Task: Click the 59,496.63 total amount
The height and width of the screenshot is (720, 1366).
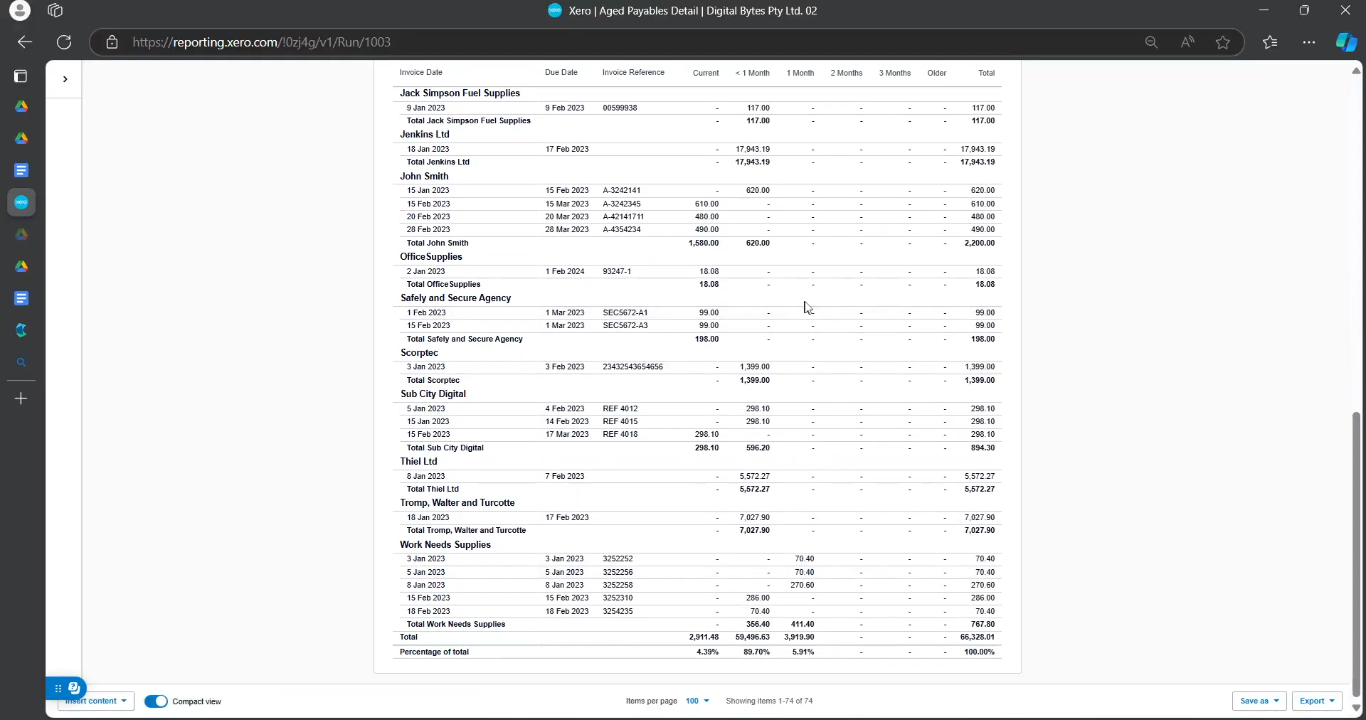Action: click(x=752, y=637)
